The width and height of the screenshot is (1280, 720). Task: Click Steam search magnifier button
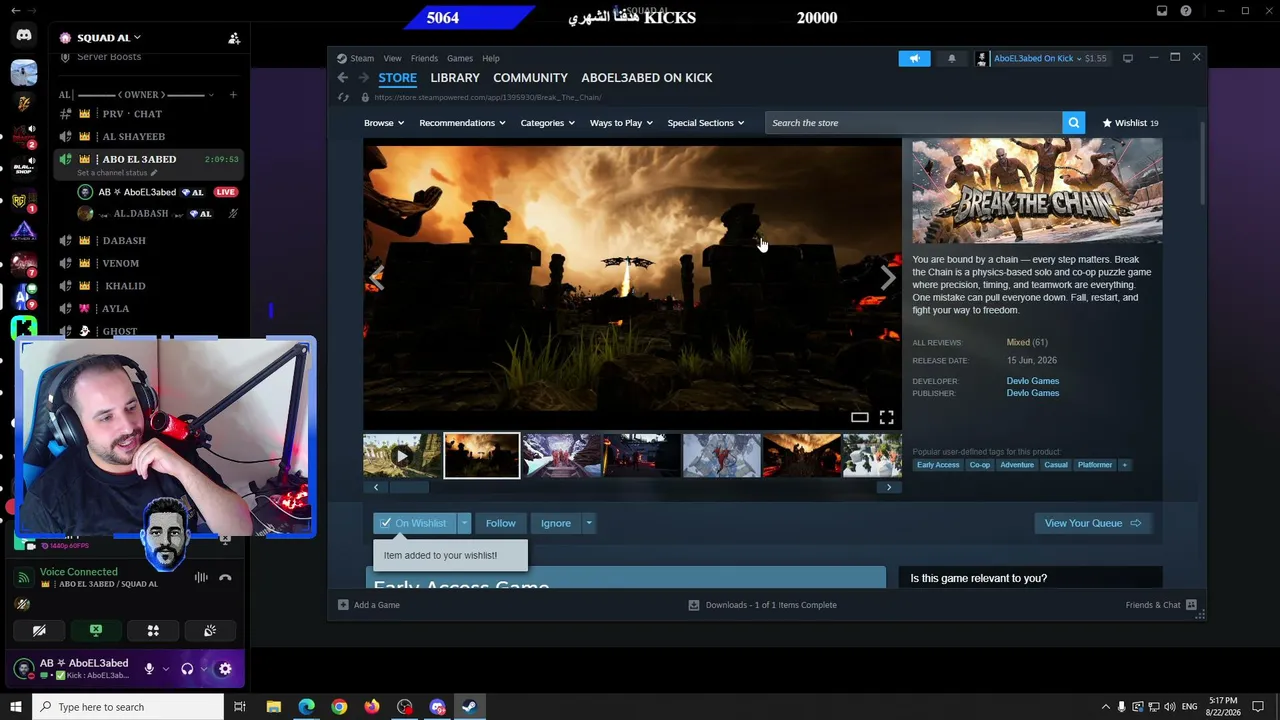(x=1074, y=123)
